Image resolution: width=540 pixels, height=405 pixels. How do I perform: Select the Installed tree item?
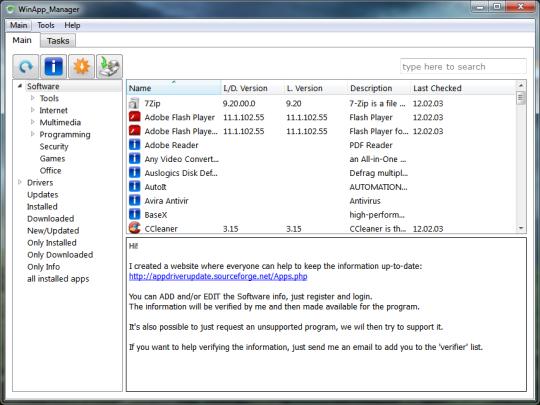[42, 207]
